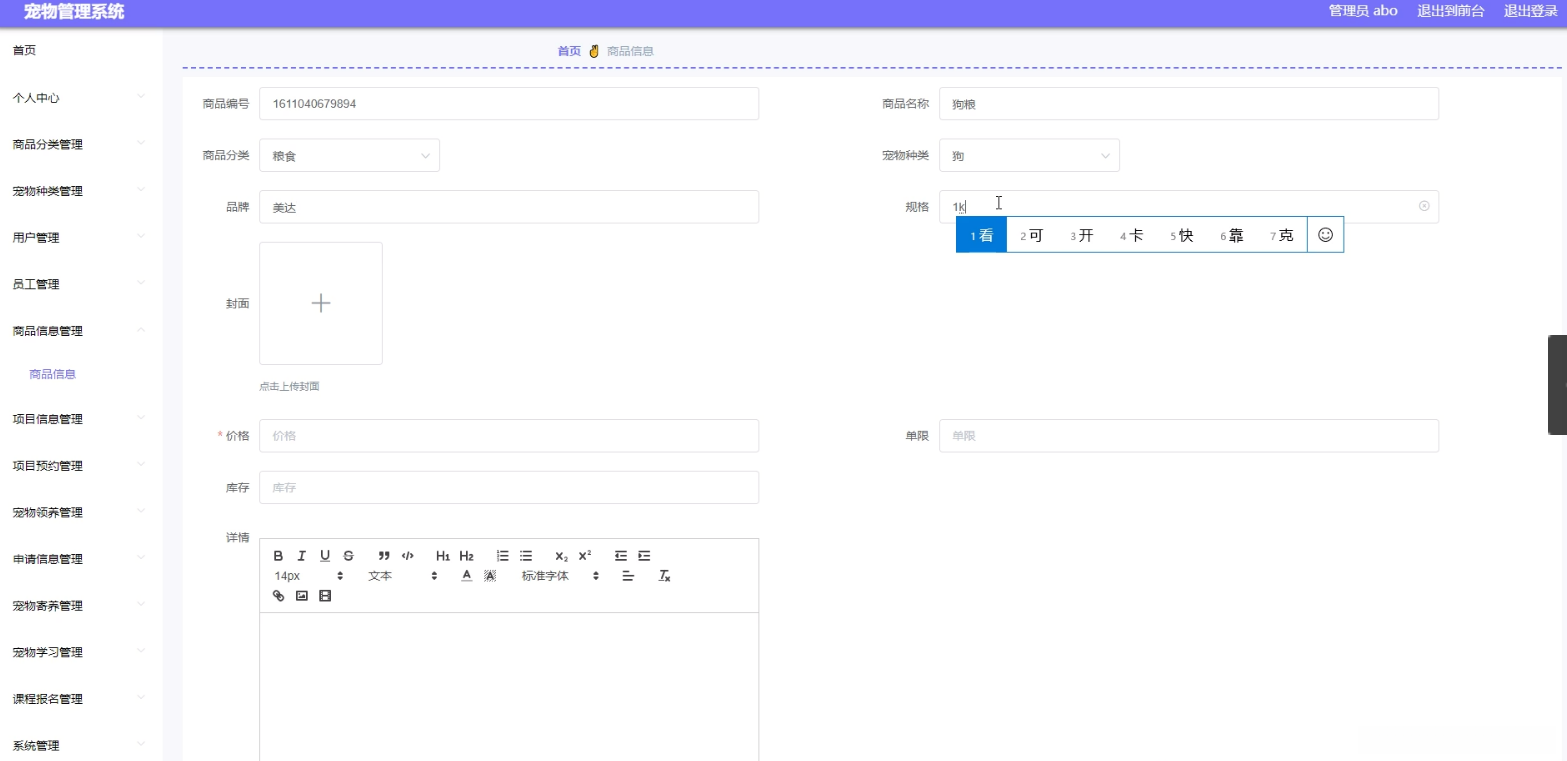The image size is (1567, 761).
Task: Expand the 商品分类管理 sidebar menu
Action: (81, 144)
